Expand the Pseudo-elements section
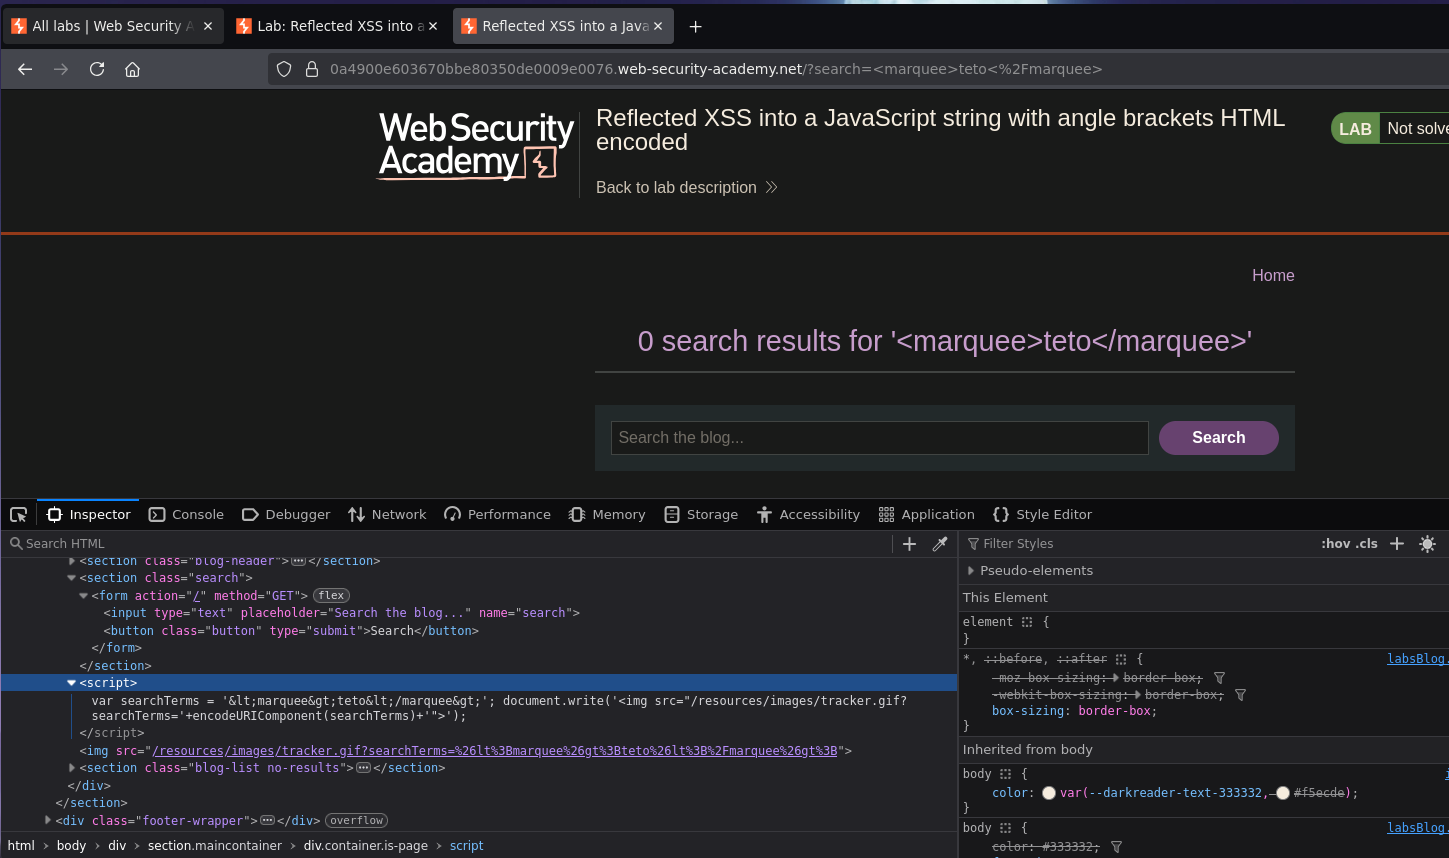Viewport: 1449px width, 858px height. 971,570
